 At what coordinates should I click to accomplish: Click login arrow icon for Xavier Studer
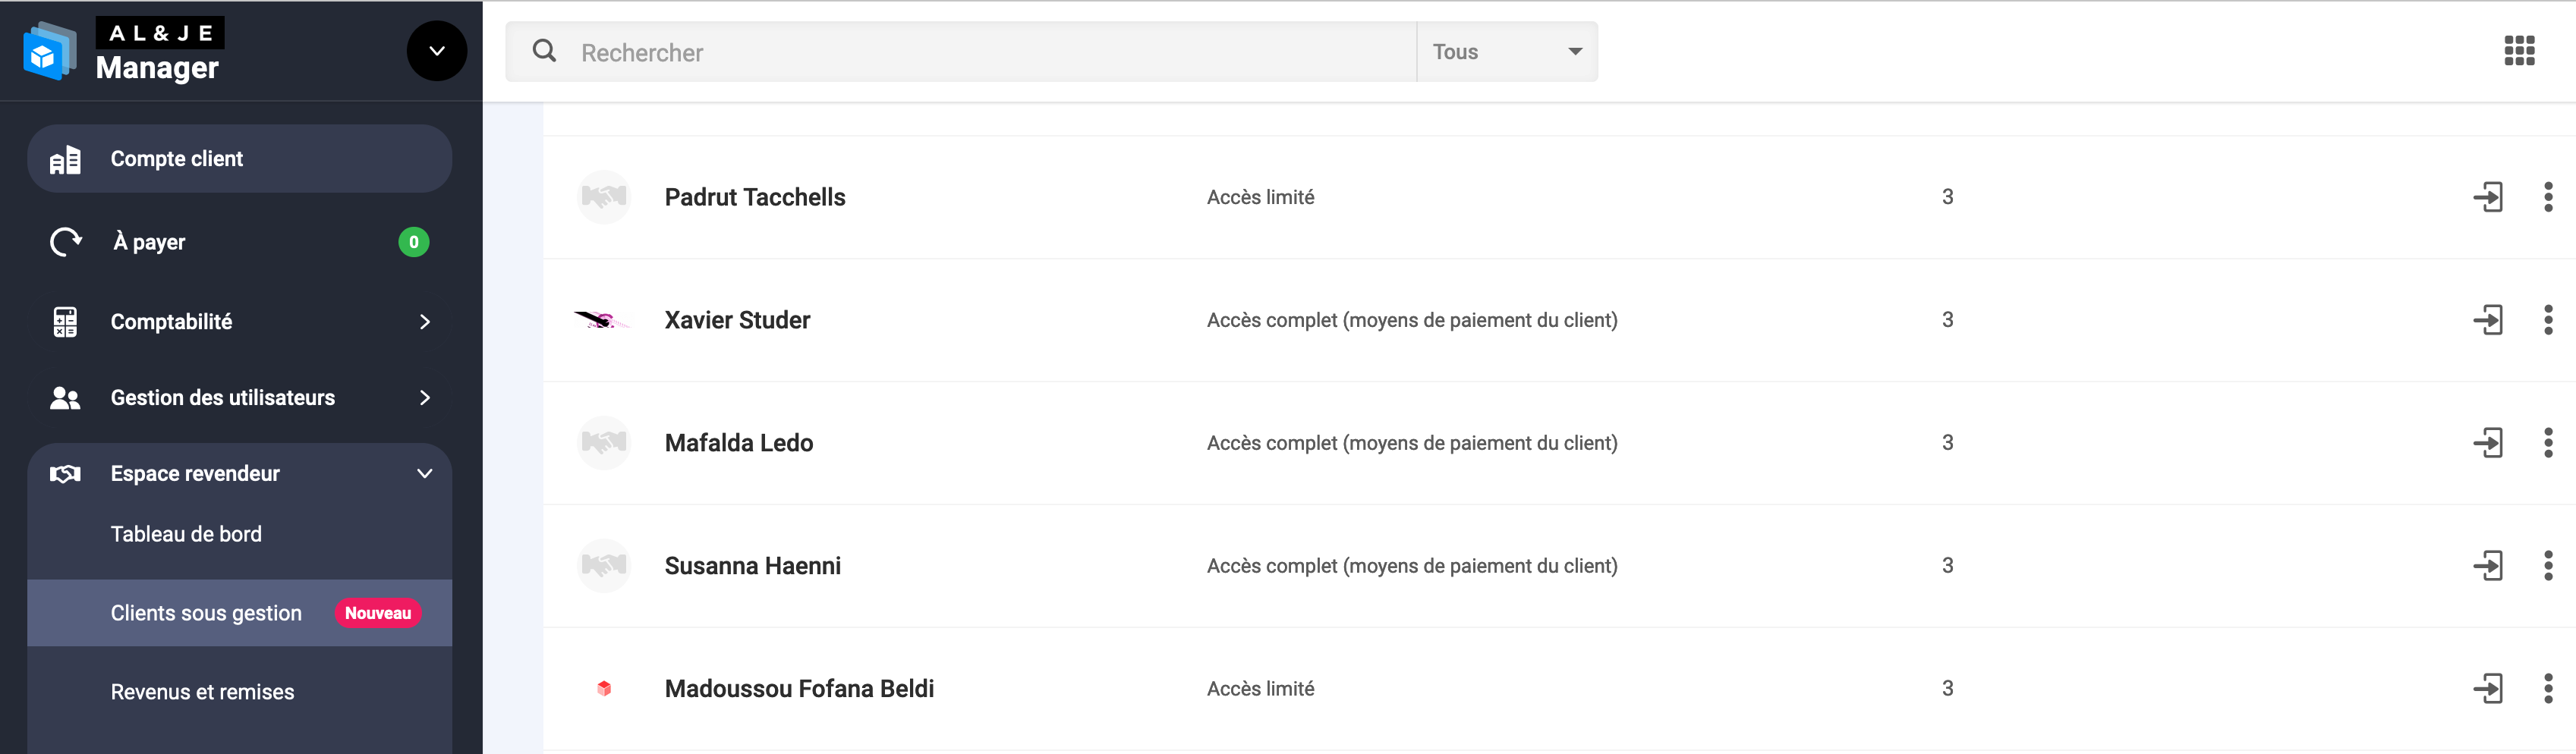pos(2487,320)
